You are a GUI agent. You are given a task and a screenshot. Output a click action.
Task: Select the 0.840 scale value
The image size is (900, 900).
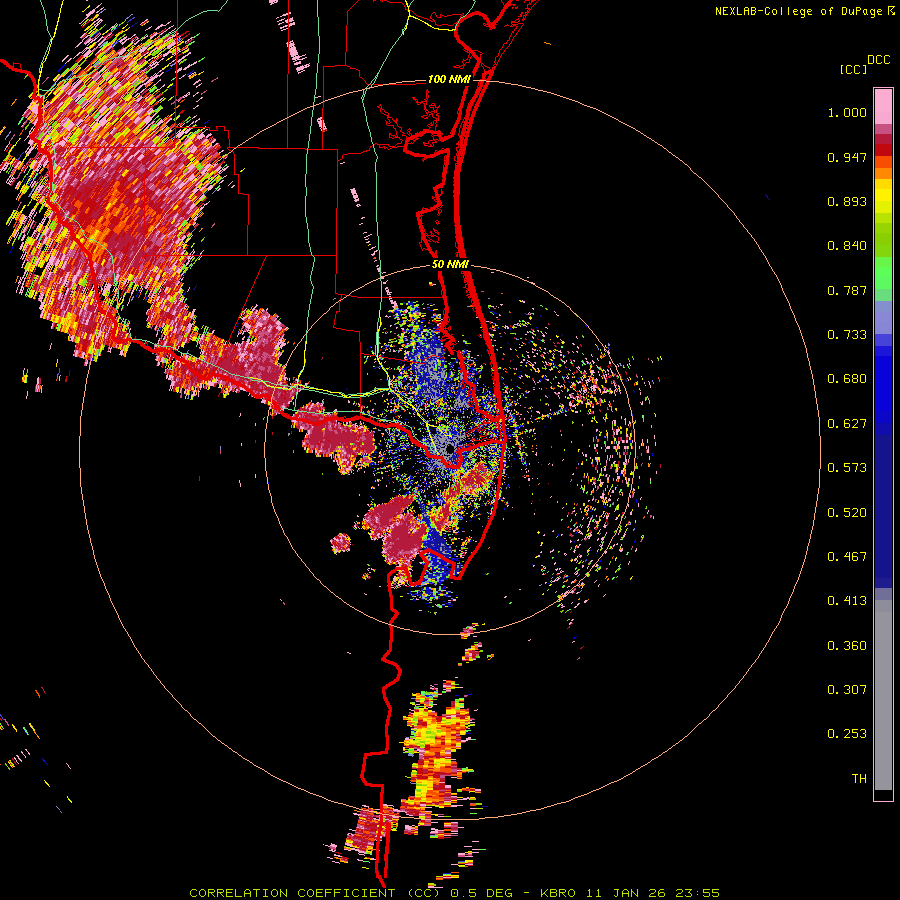pyautogui.click(x=847, y=246)
